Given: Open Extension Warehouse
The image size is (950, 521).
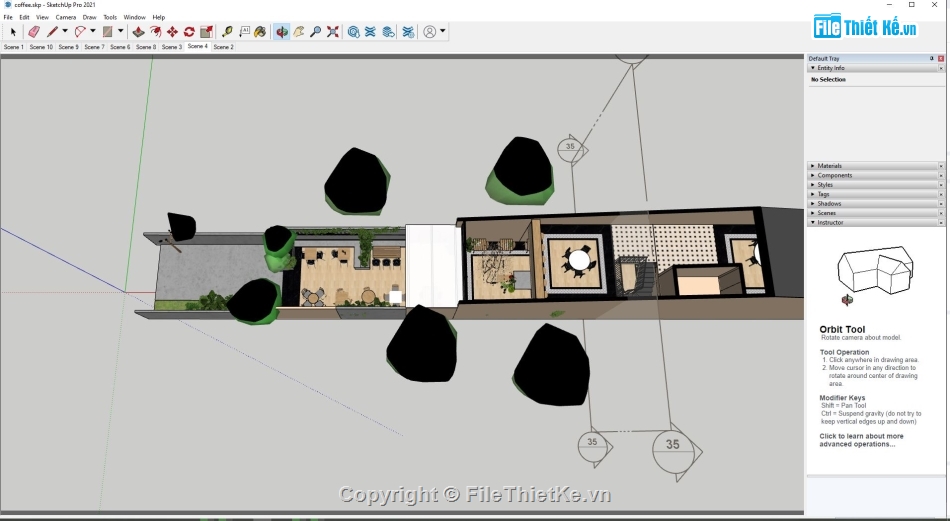Looking at the screenshot, I should tap(371, 32).
